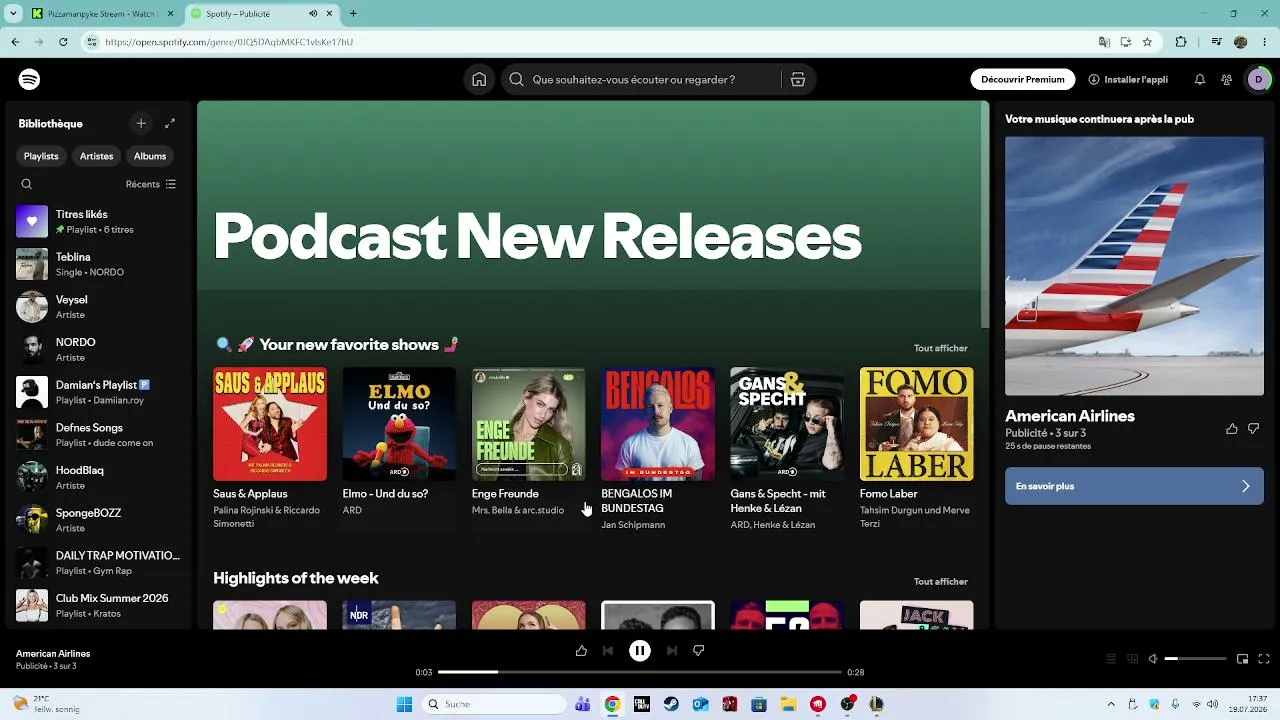Click the browser address bar URL

[229, 42]
